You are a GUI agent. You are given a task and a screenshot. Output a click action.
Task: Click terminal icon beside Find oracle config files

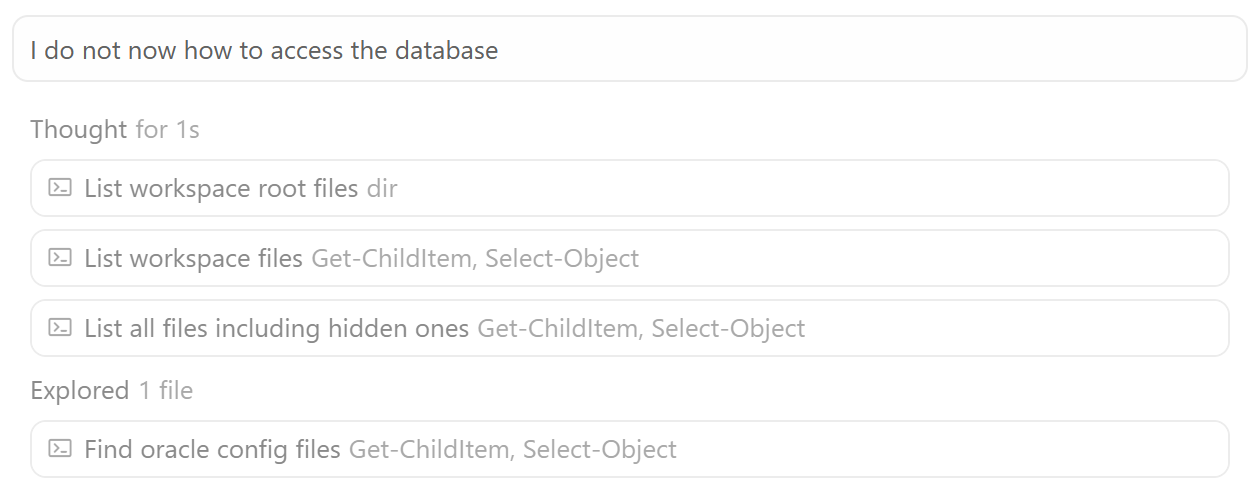coord(60,449)
